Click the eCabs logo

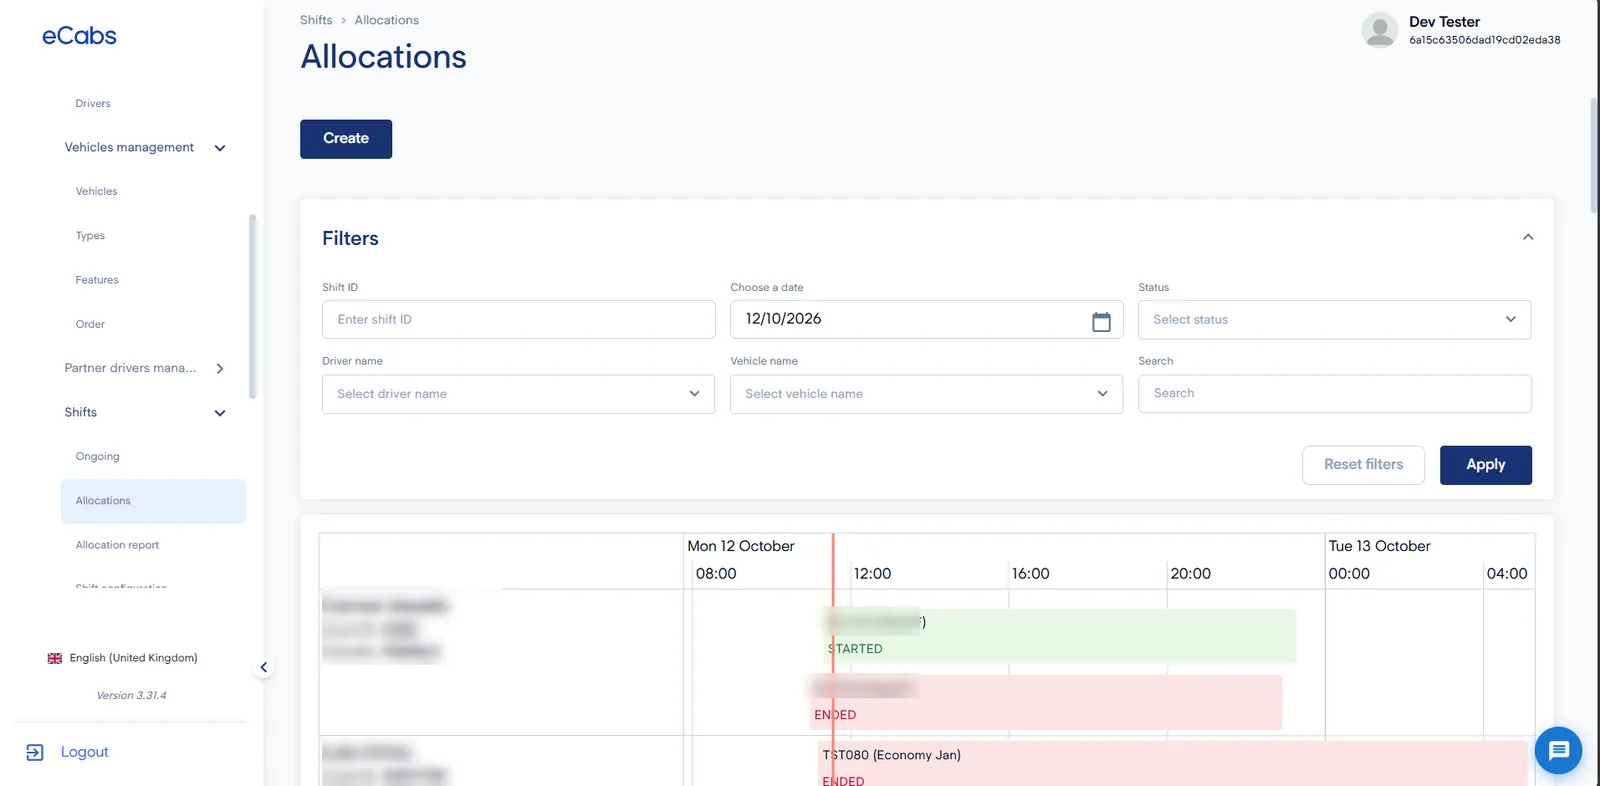79,36
